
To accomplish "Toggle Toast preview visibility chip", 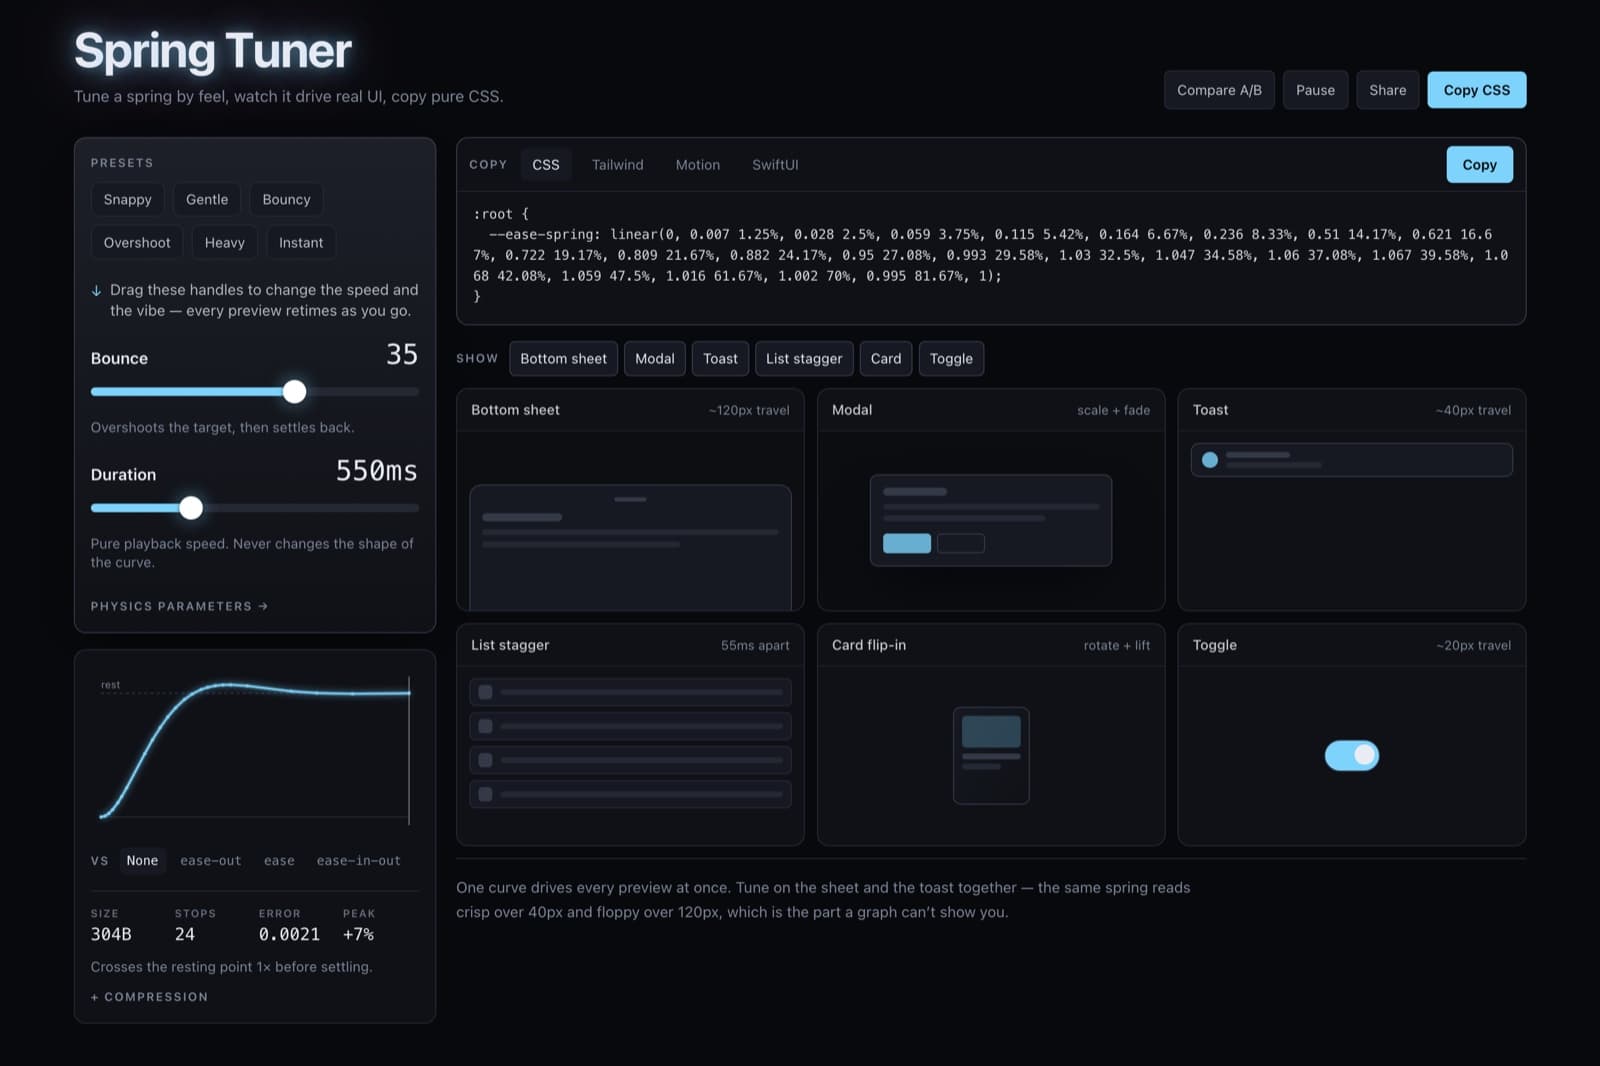I will (x=720, y=359).
